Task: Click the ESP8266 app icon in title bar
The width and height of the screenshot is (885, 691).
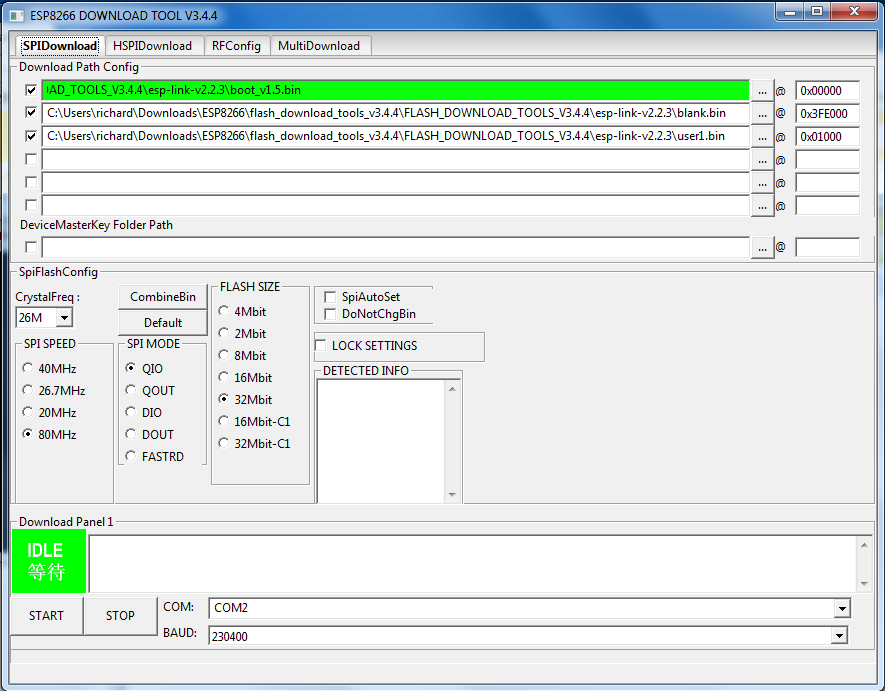Action: pos(16,16)
